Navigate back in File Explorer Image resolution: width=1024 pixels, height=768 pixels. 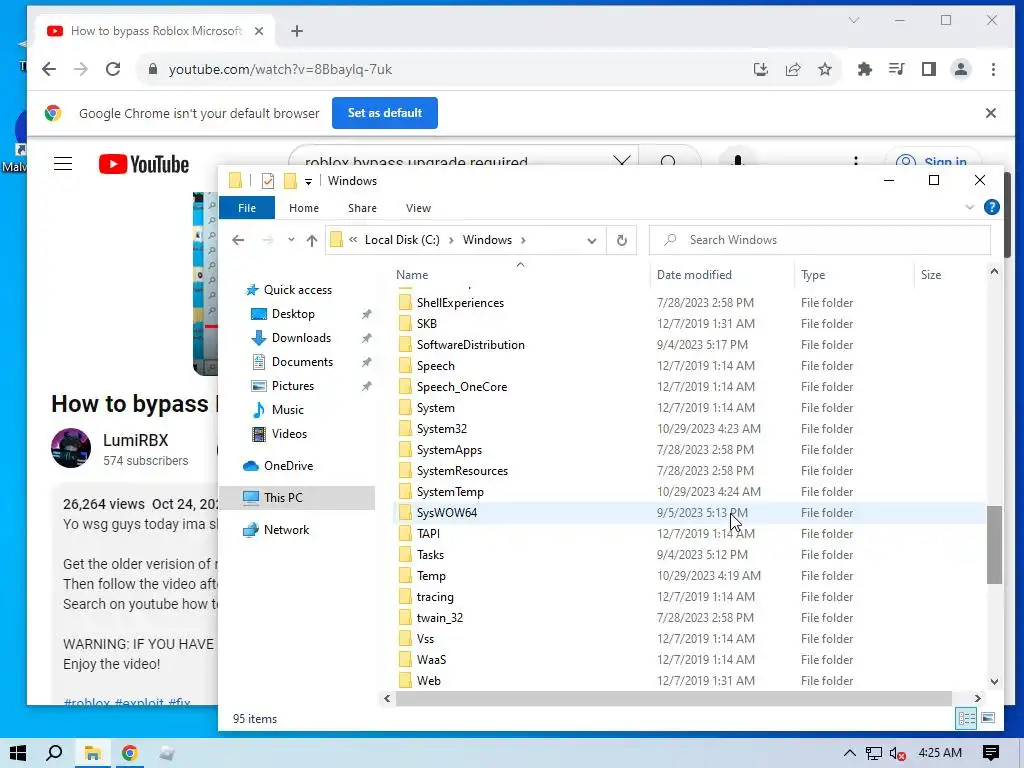pyautogui.click(x=238, y=240)
